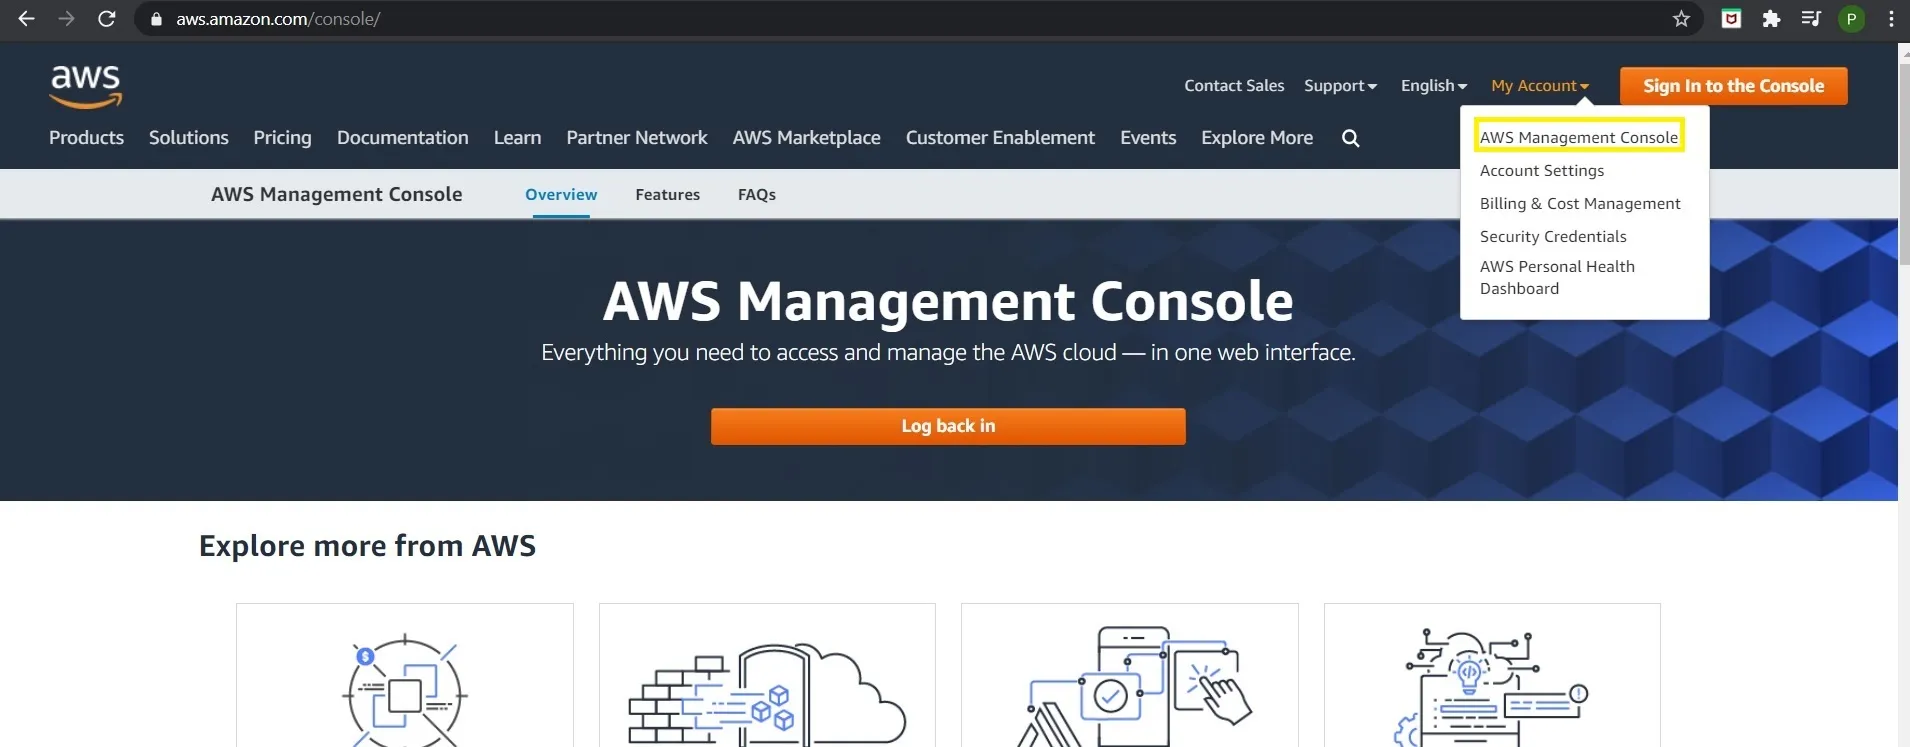
Task: Open the AWS Marketplace navigation link
Action: pos(806,138)
